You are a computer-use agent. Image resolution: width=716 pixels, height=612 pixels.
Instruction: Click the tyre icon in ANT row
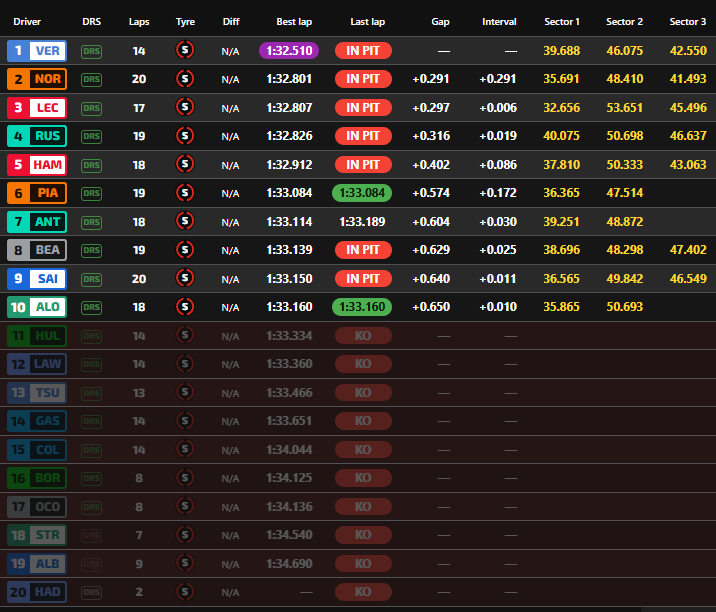[x=184, y=221]
